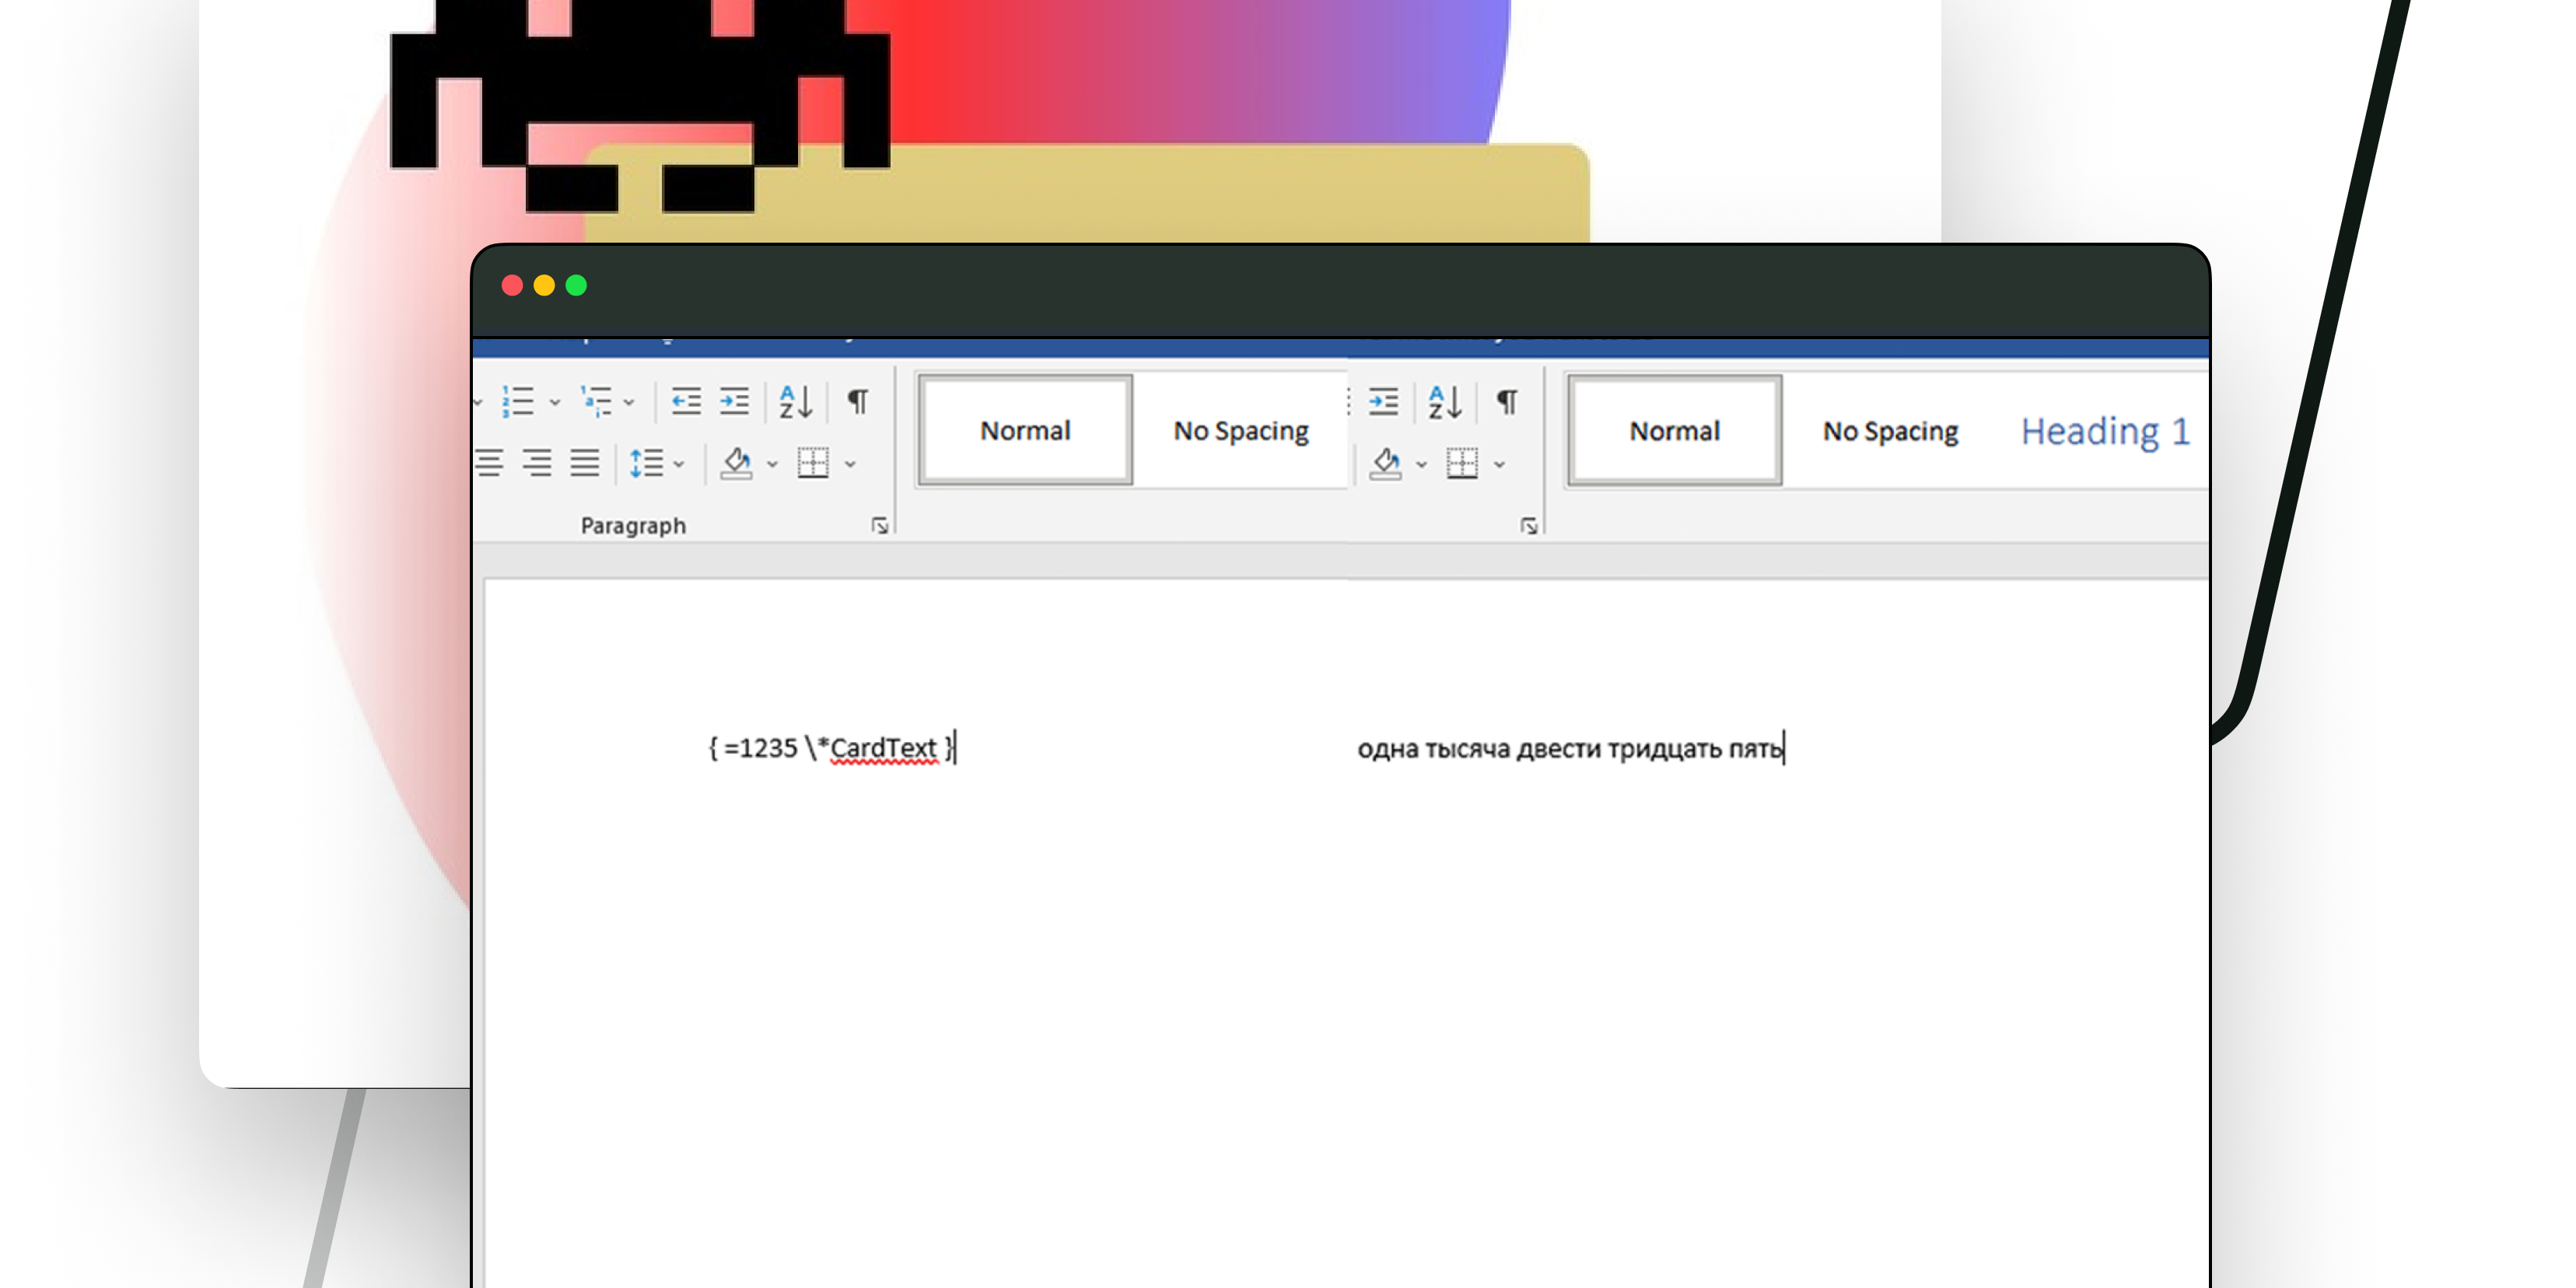Toggle paragraph marks above the Paragraph label
2576x1288 pixels.
pos(858,402)
